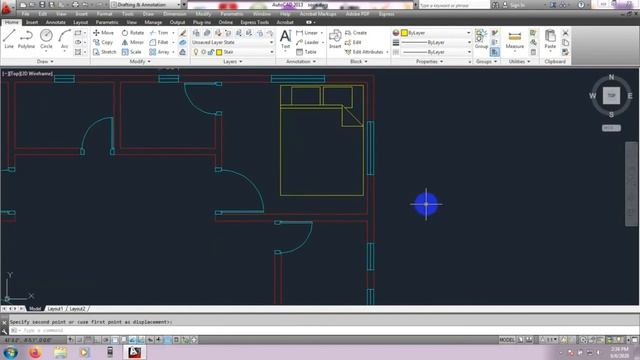The width and height of the screenshot is (640, 360).
Task: Toggle the Stair layer on/off lightbulb
Action: click(x=196, y=52)
